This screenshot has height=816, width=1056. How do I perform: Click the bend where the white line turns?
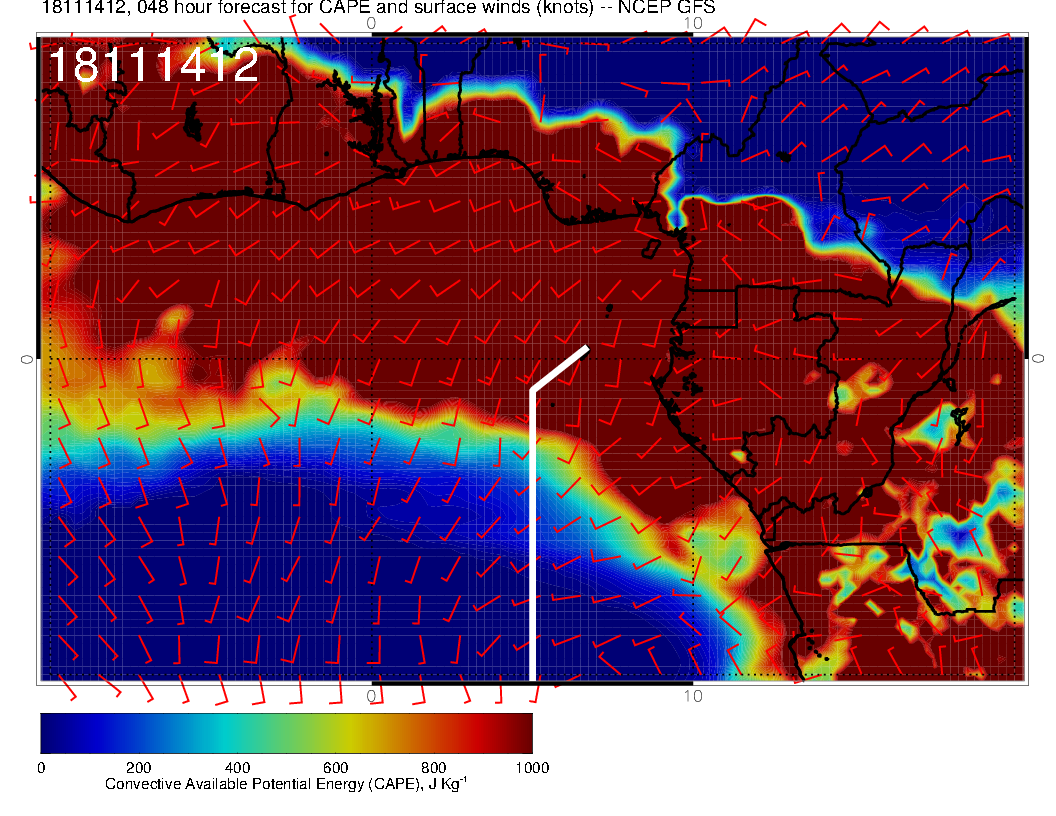[533, 391]
